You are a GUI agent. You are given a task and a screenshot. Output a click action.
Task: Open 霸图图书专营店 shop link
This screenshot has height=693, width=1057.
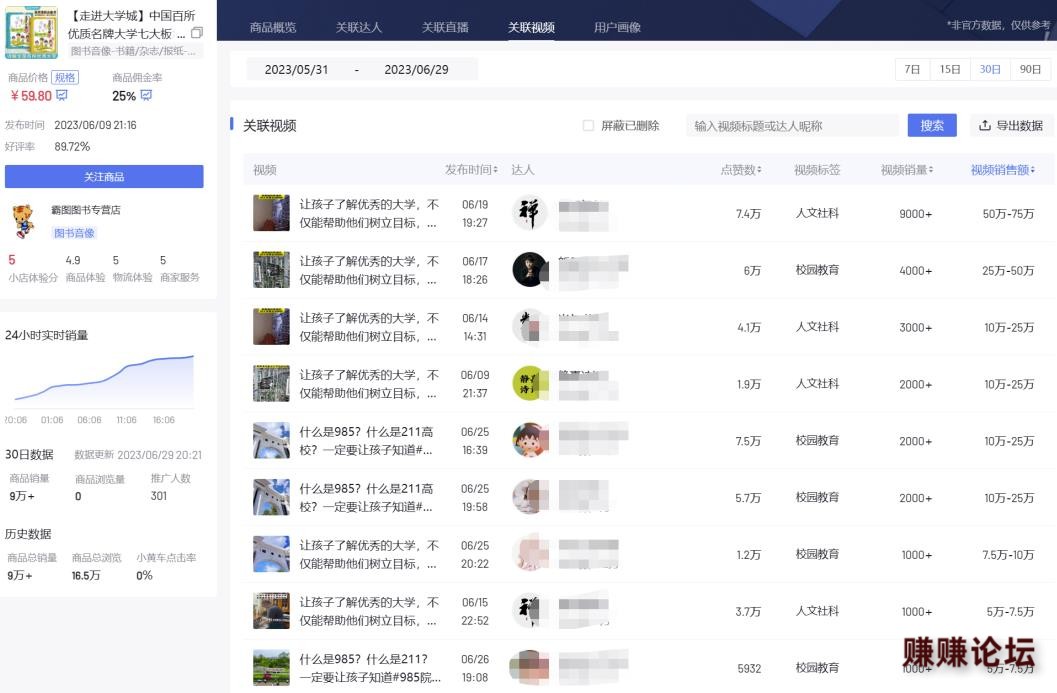coord(86,210)
